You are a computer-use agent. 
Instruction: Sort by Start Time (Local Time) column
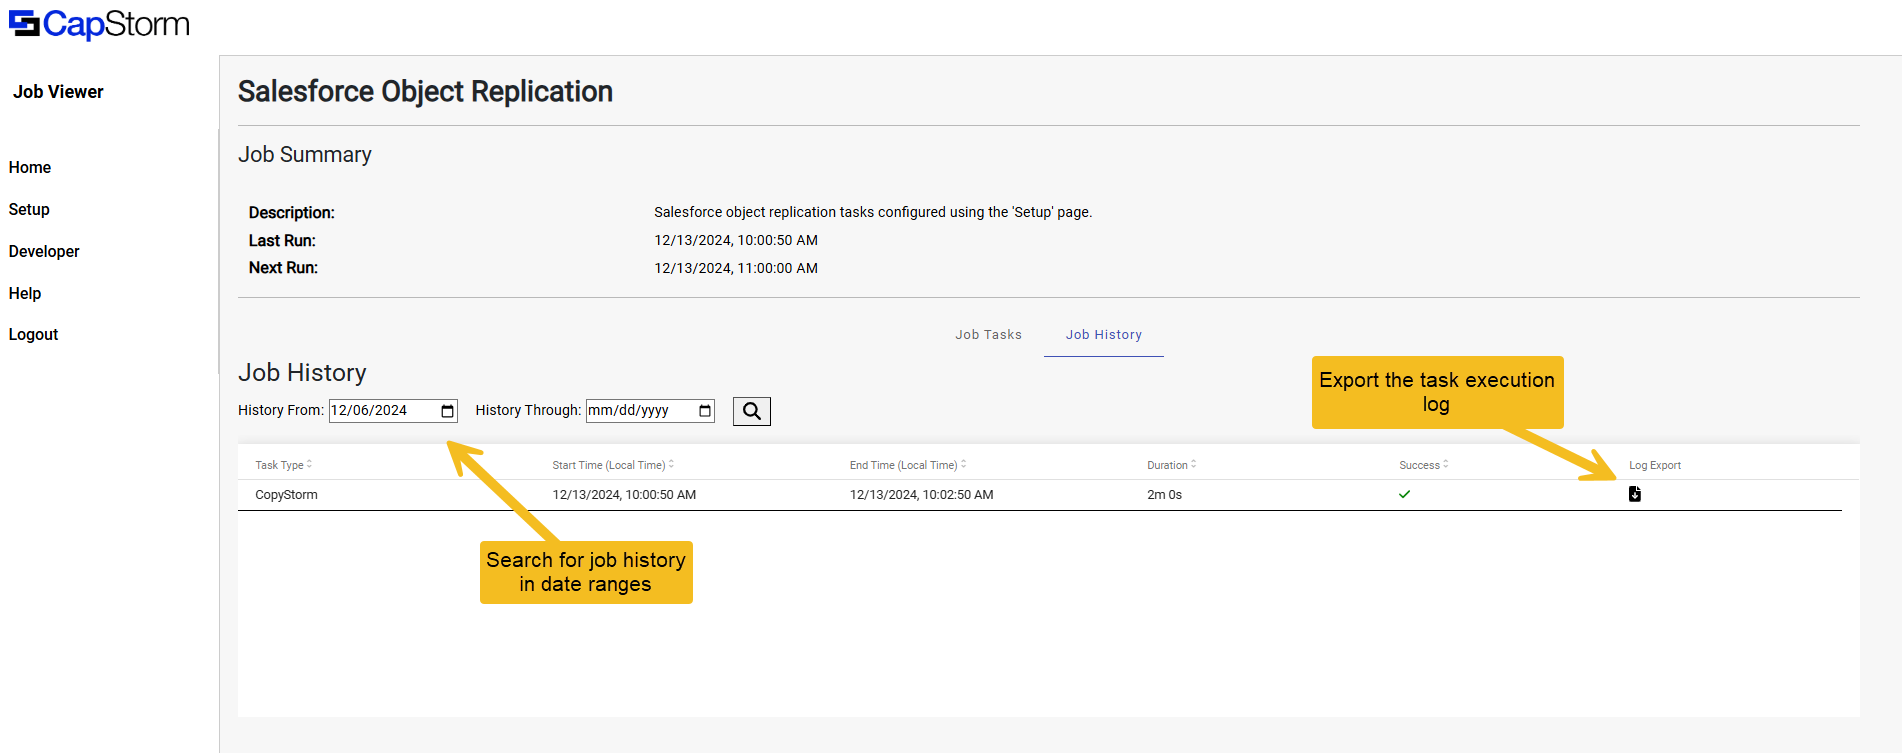point(613,465)
